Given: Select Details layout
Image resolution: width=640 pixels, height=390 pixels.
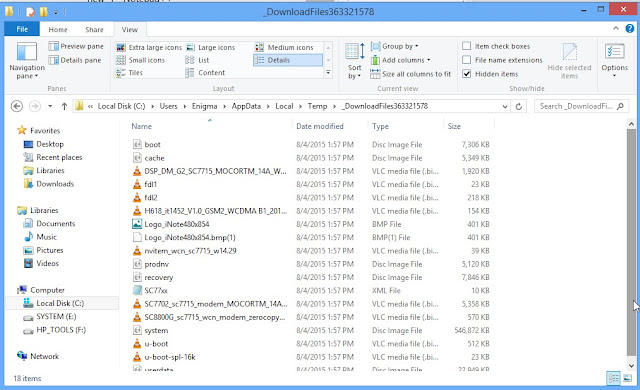Looking at the screenshot, I should pos(288,60).
